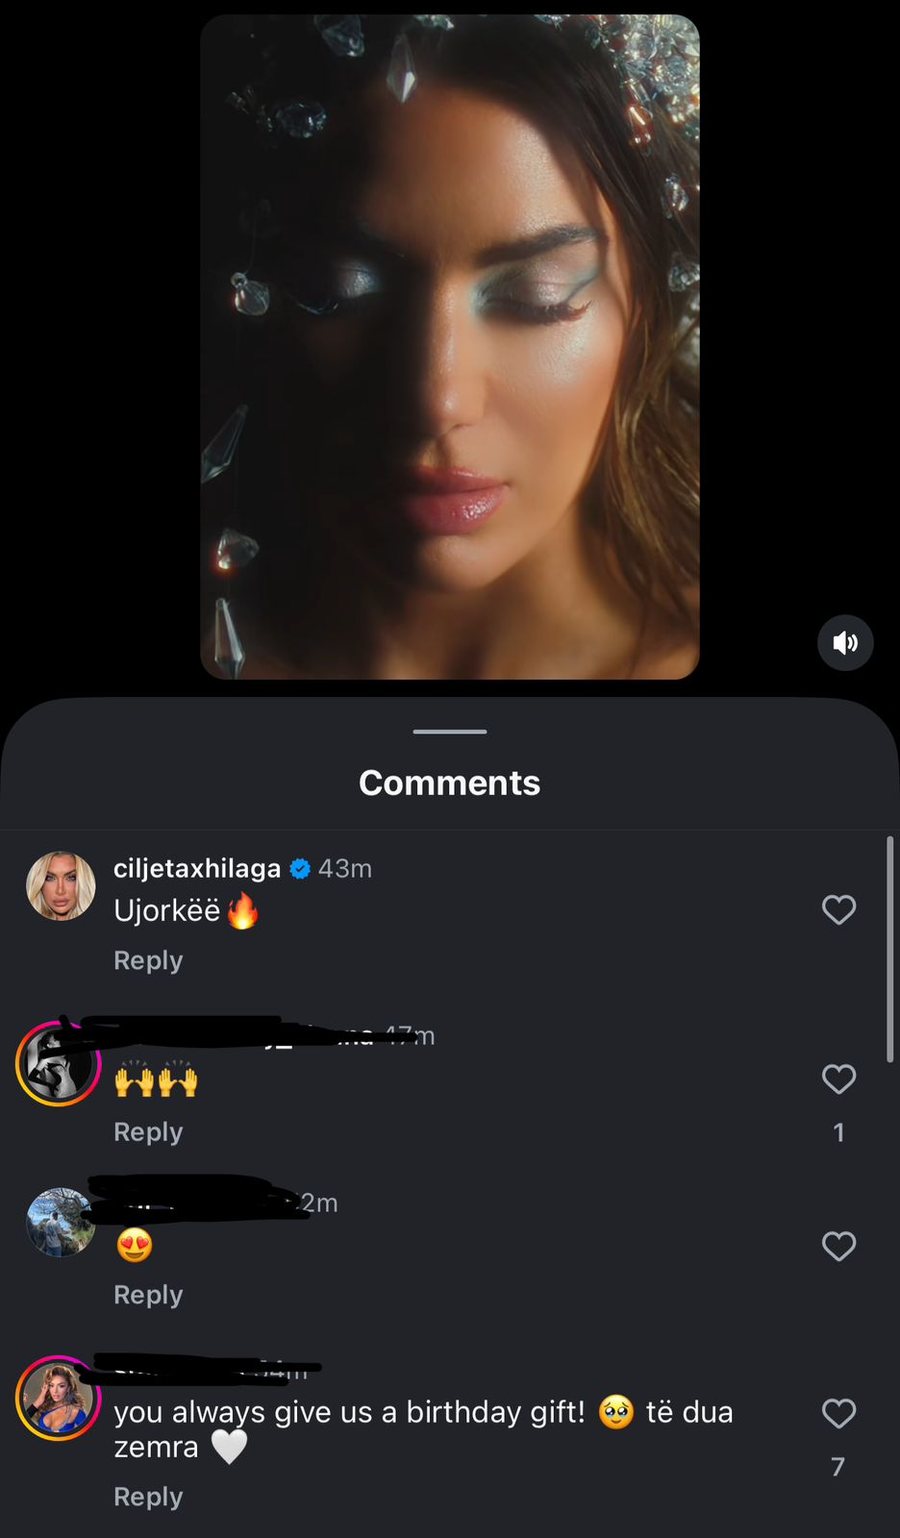Open avatar of the raised hands commenter
This screenshot has height=1538, width=900.
58,1063
